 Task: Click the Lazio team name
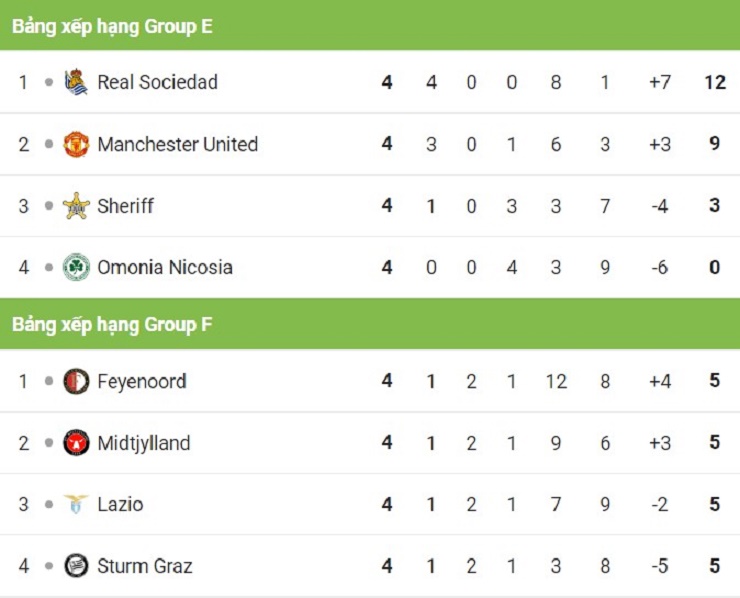coord(120,504)
